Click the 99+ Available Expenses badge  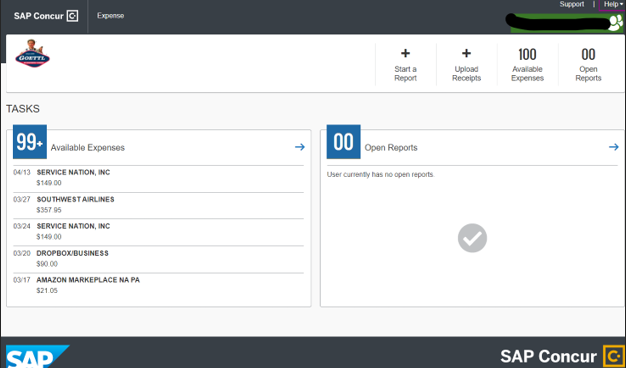pyautogui.click(x=30, y=142)
